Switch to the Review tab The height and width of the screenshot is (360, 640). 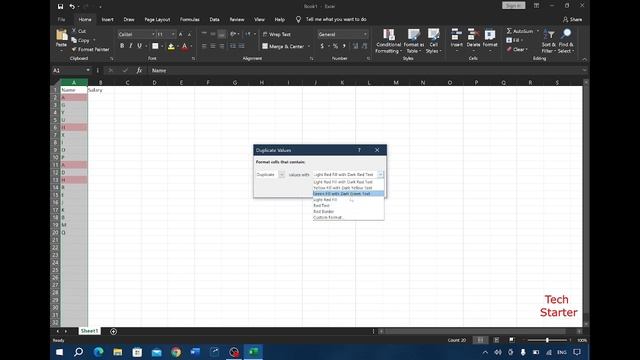coord(237,19)
